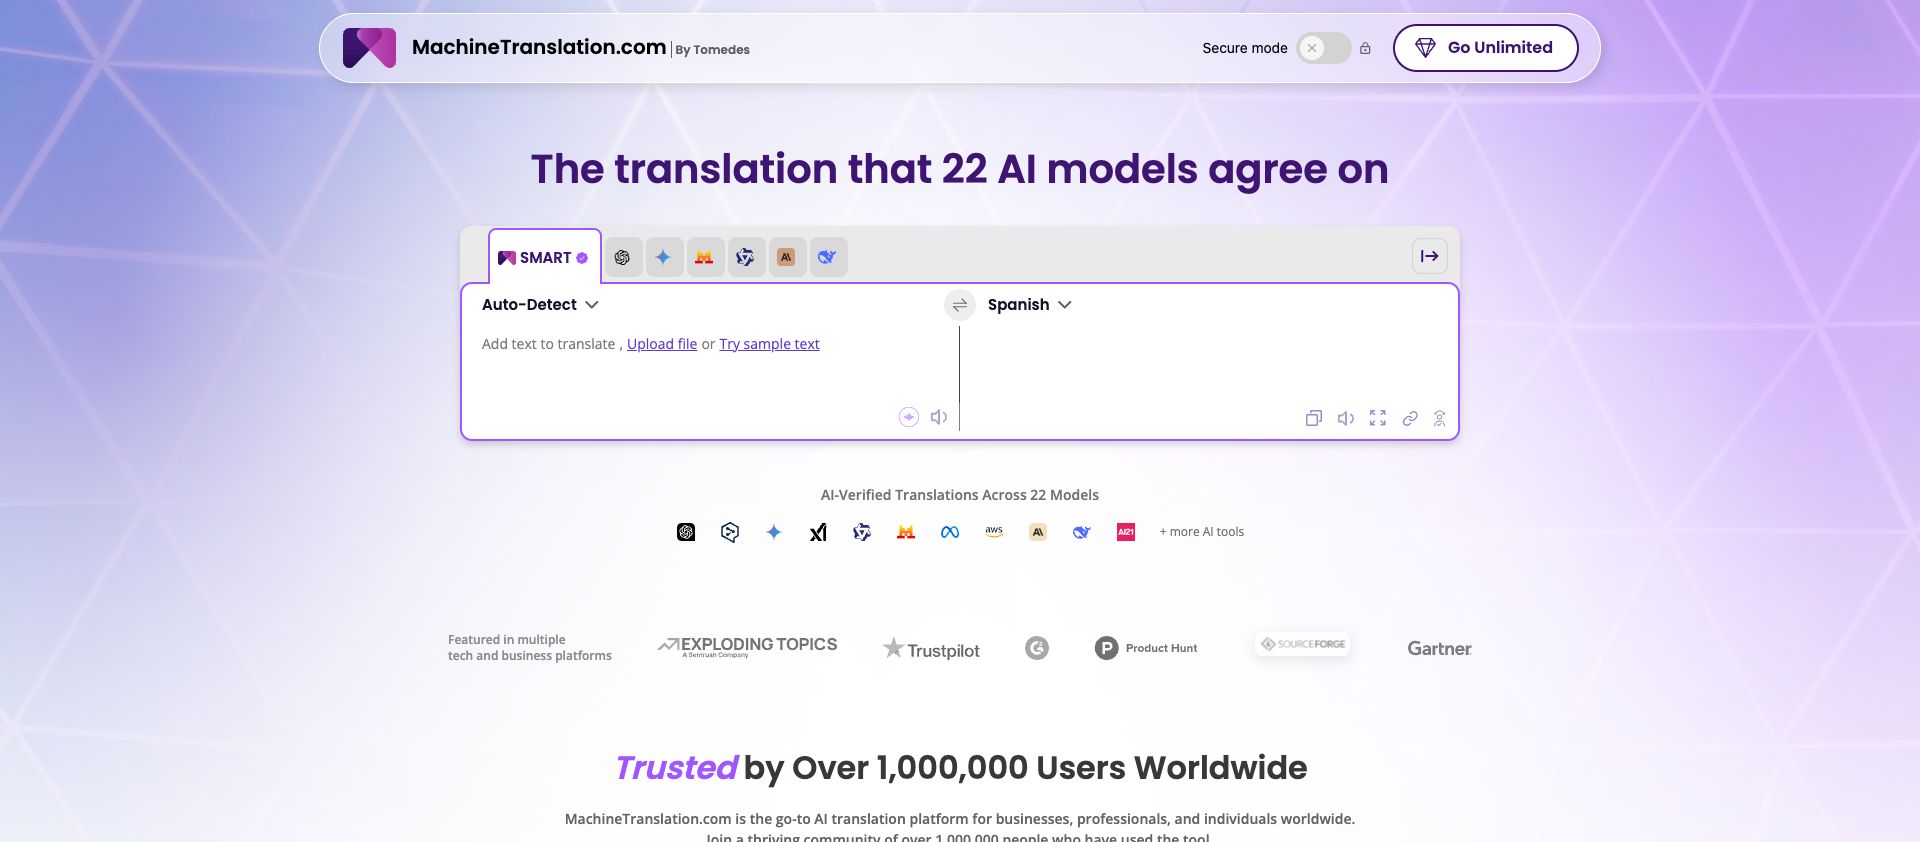The image size is (1920, 842).
Task: Select the SMART translation tab
Action: [544, 257]
